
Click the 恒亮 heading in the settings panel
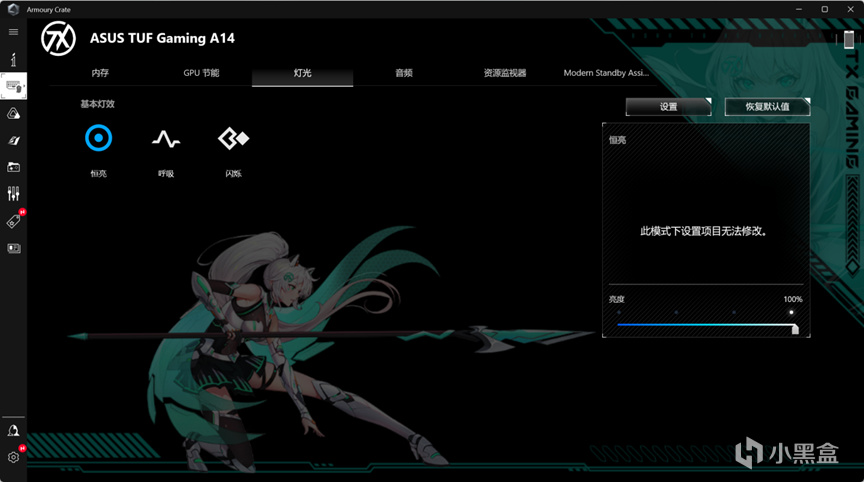(617, 140)
